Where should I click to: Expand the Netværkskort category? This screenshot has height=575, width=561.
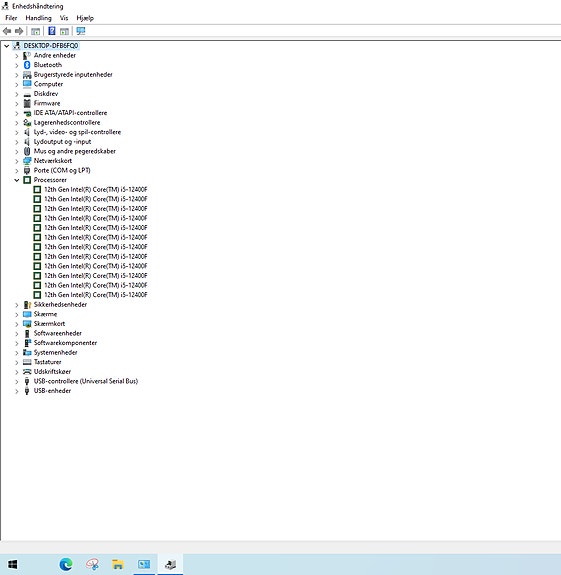point(16,161)
